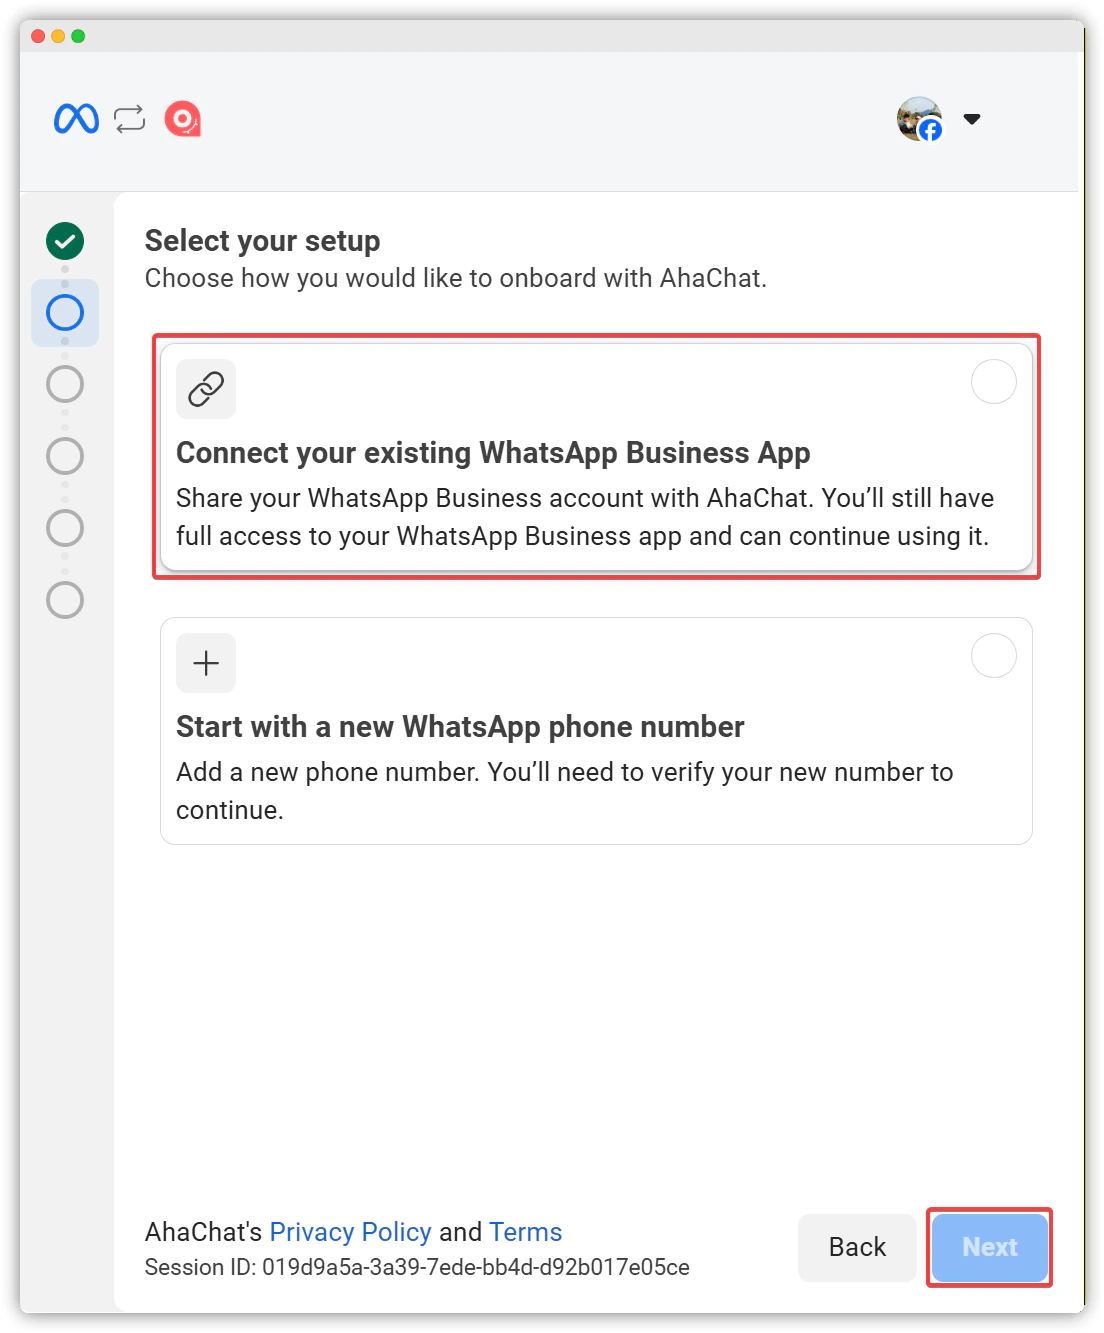Image resolution: width=1104 pixels, height=1333 pixels.
Task: Expand the account dropdown arrow
Action: click(972, 119)
